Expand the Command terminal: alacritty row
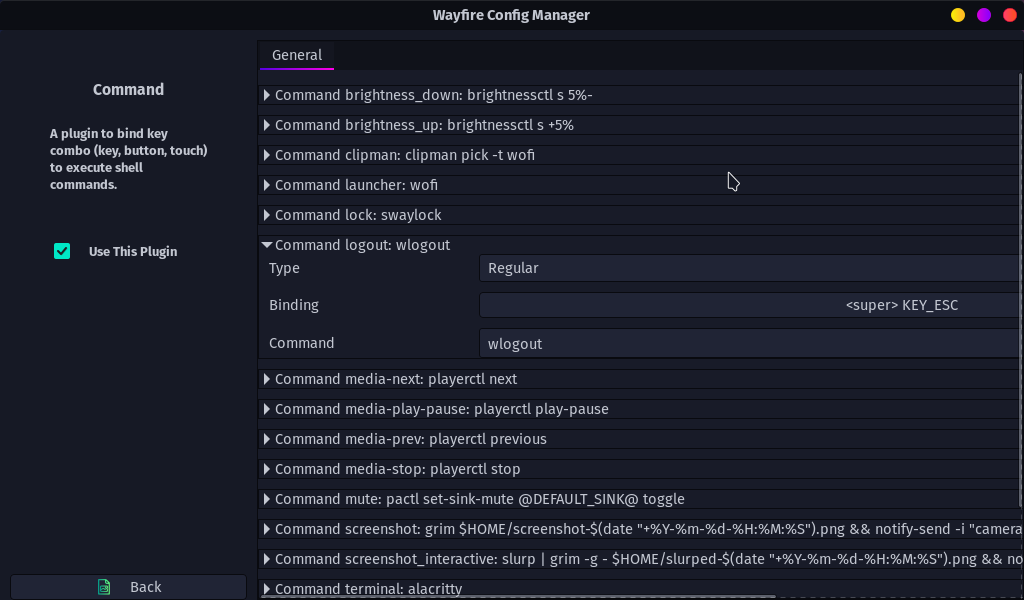Viewport: 1024px width, 600px height. [x=267, y=589]
